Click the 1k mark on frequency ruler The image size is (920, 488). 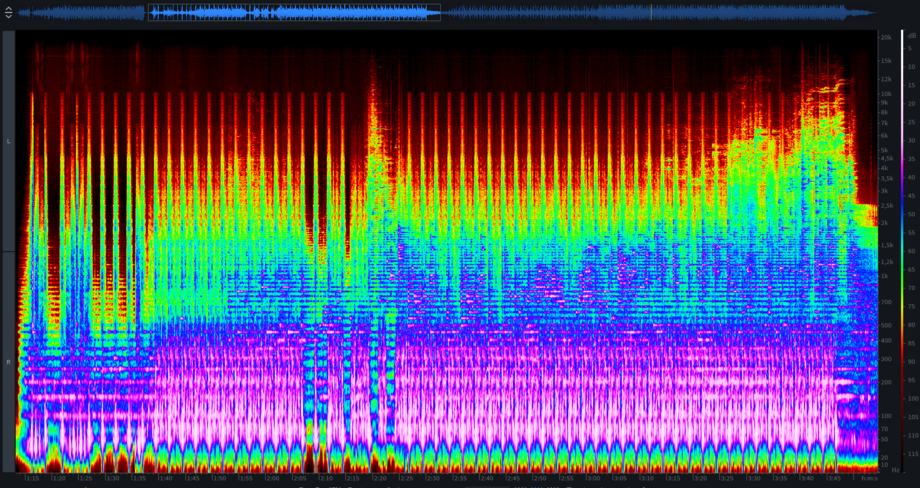886,276
